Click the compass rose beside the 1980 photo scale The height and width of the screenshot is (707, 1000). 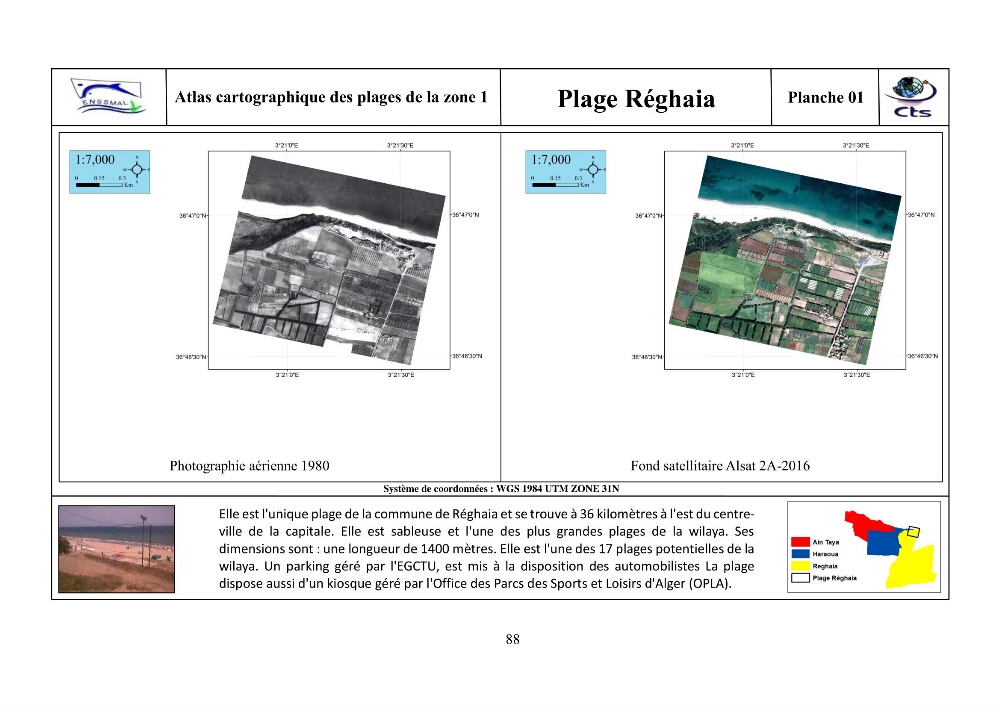pyautogui.click(x=137, y=170)
